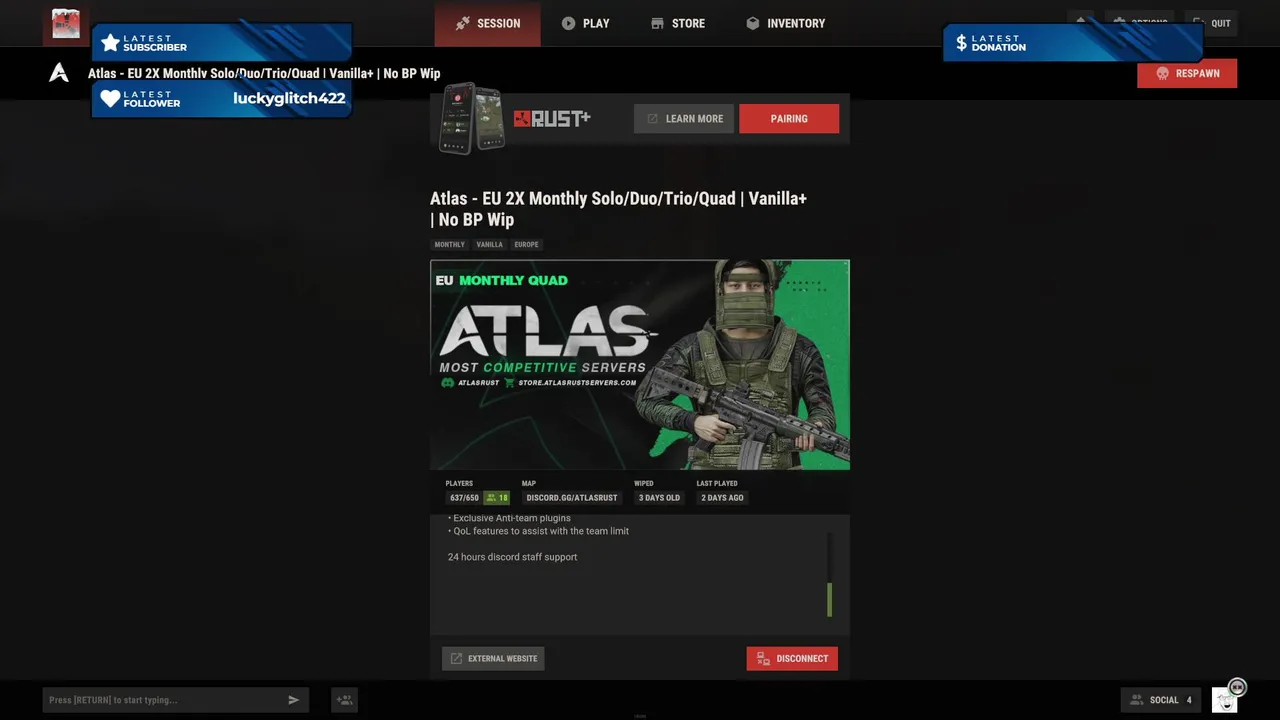Image resolution: width=1280 pixels, height=720 pixels.
Task: Click the Disconnect button's network icon
Action: click(x=763, y=658)
